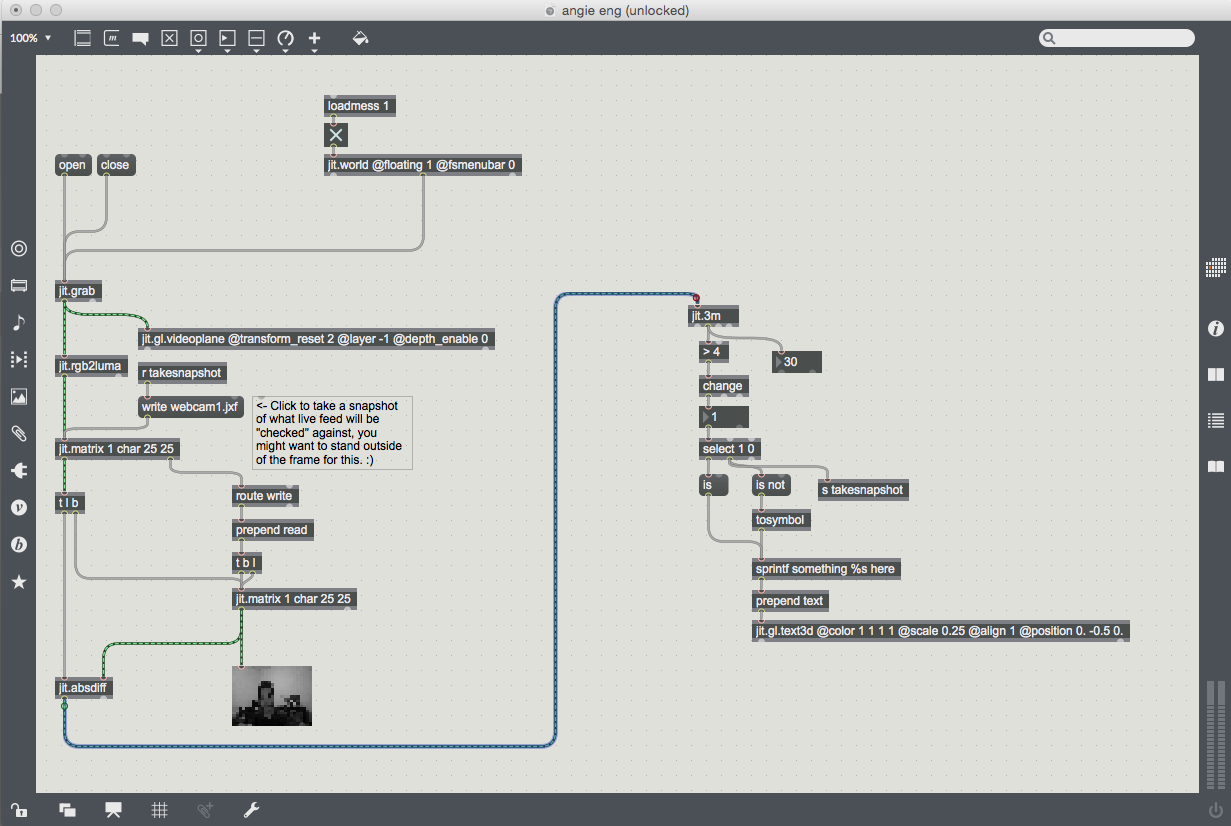Open the plus add-object toolbar menu
This screenshot has width=1231, height=826.
tap(314, 39)
